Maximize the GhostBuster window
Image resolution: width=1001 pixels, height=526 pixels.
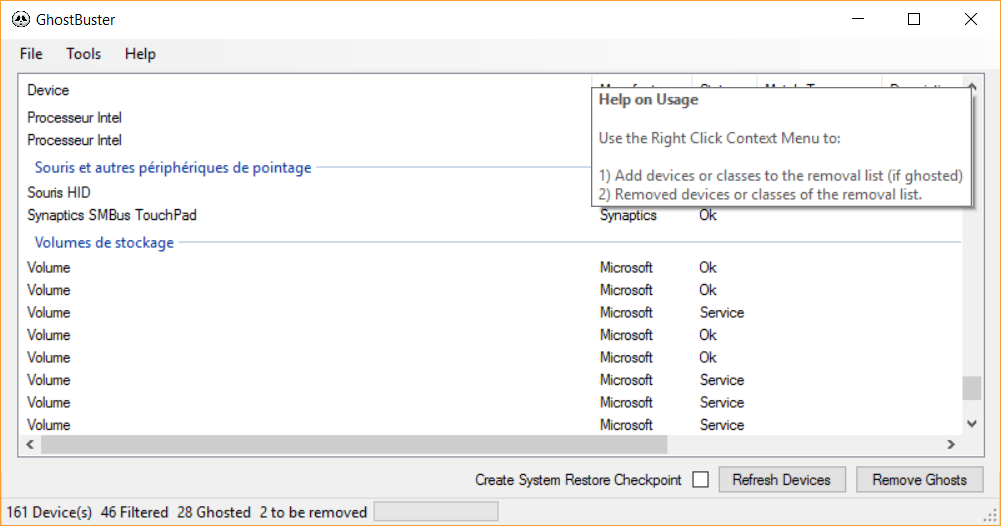pyautogui.click(x=913, y=19)
